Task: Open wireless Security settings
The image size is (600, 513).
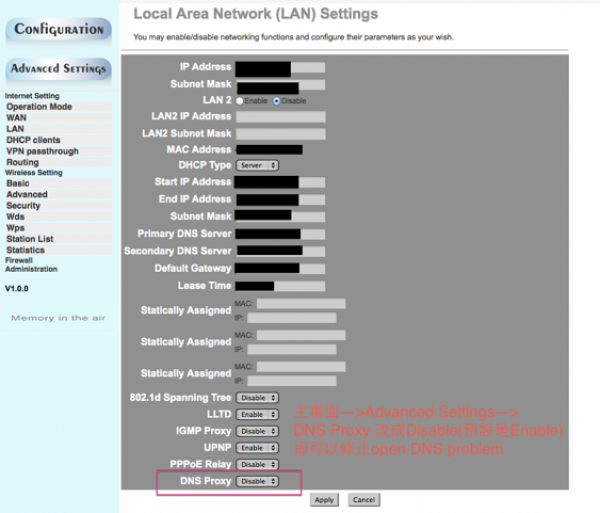Action: 23,205
